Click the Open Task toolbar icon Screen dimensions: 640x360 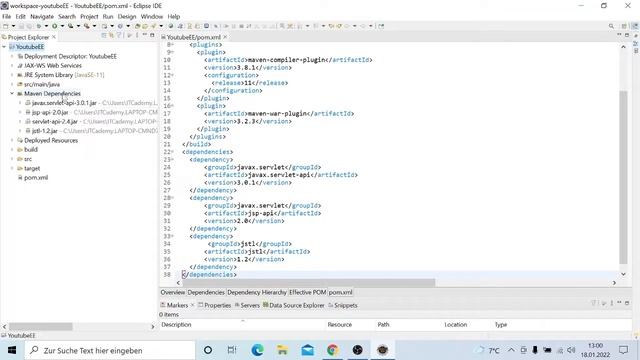(x=146, y=26)
